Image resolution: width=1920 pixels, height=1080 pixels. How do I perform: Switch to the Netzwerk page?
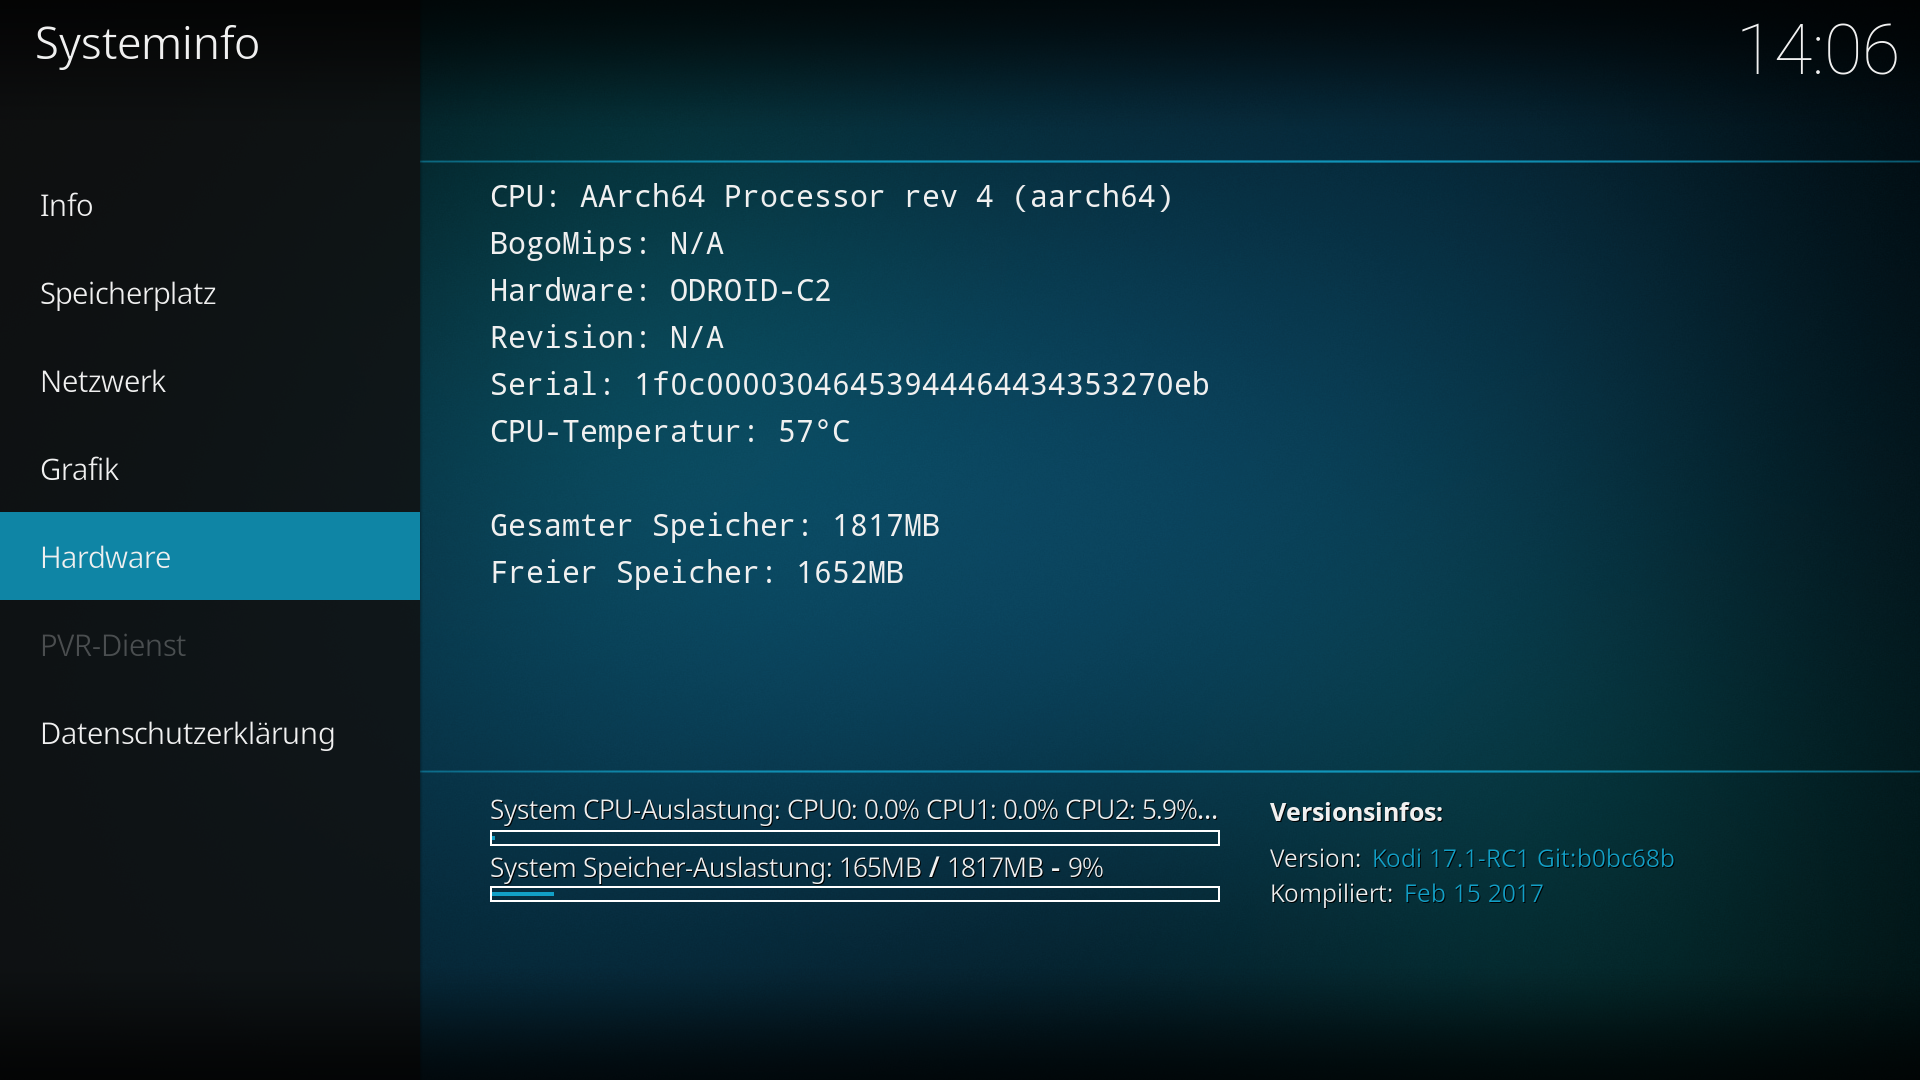[x=210, y=381]
